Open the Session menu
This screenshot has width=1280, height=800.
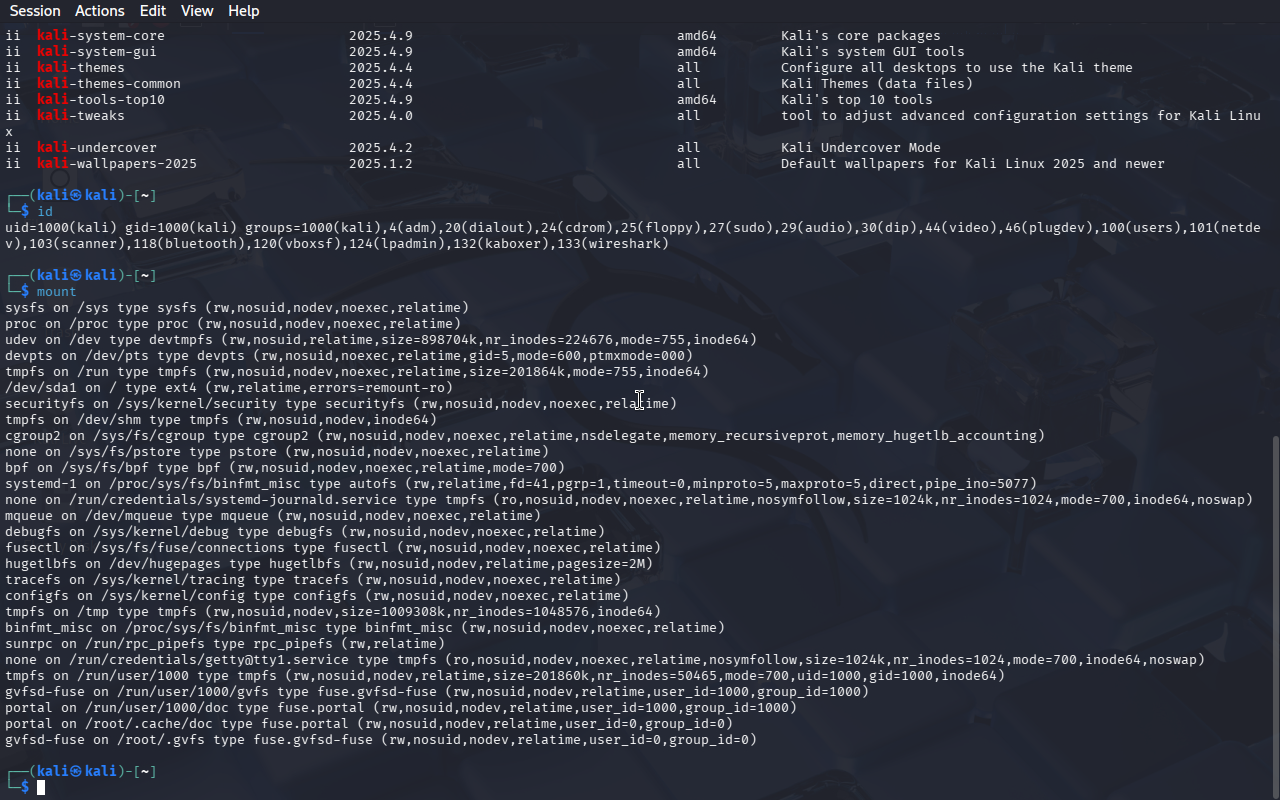click(x=35, y=11)
